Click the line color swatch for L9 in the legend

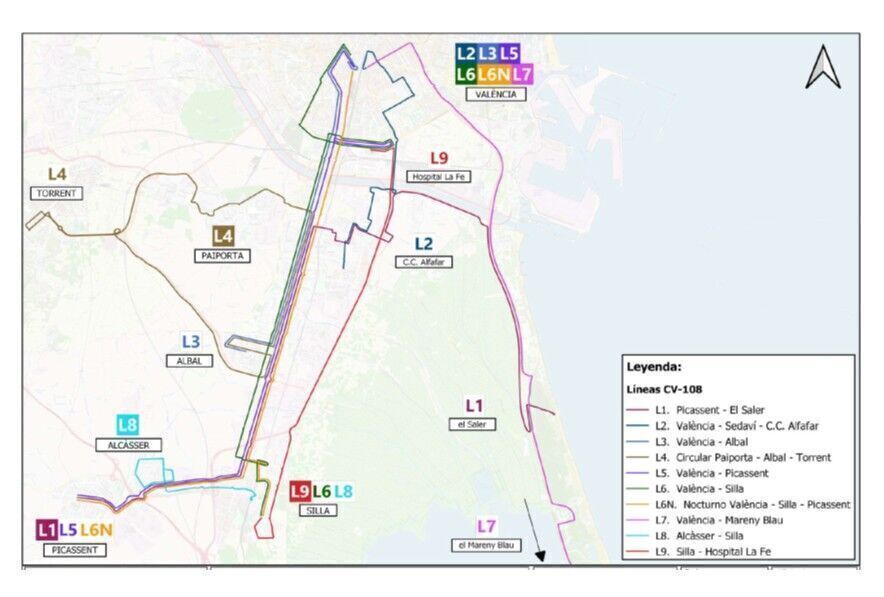click(636, 552)
